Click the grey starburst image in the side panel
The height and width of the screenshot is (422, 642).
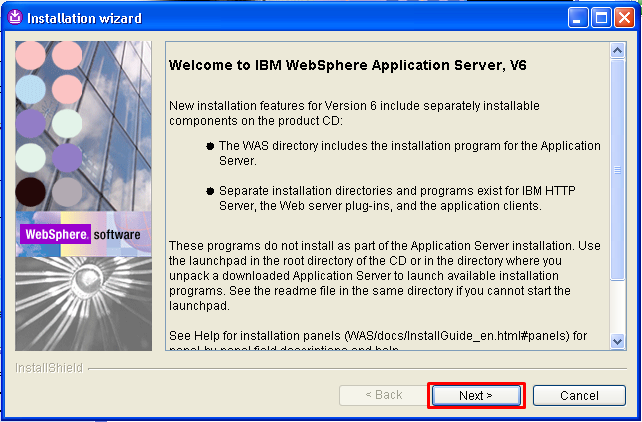point(84,304)
